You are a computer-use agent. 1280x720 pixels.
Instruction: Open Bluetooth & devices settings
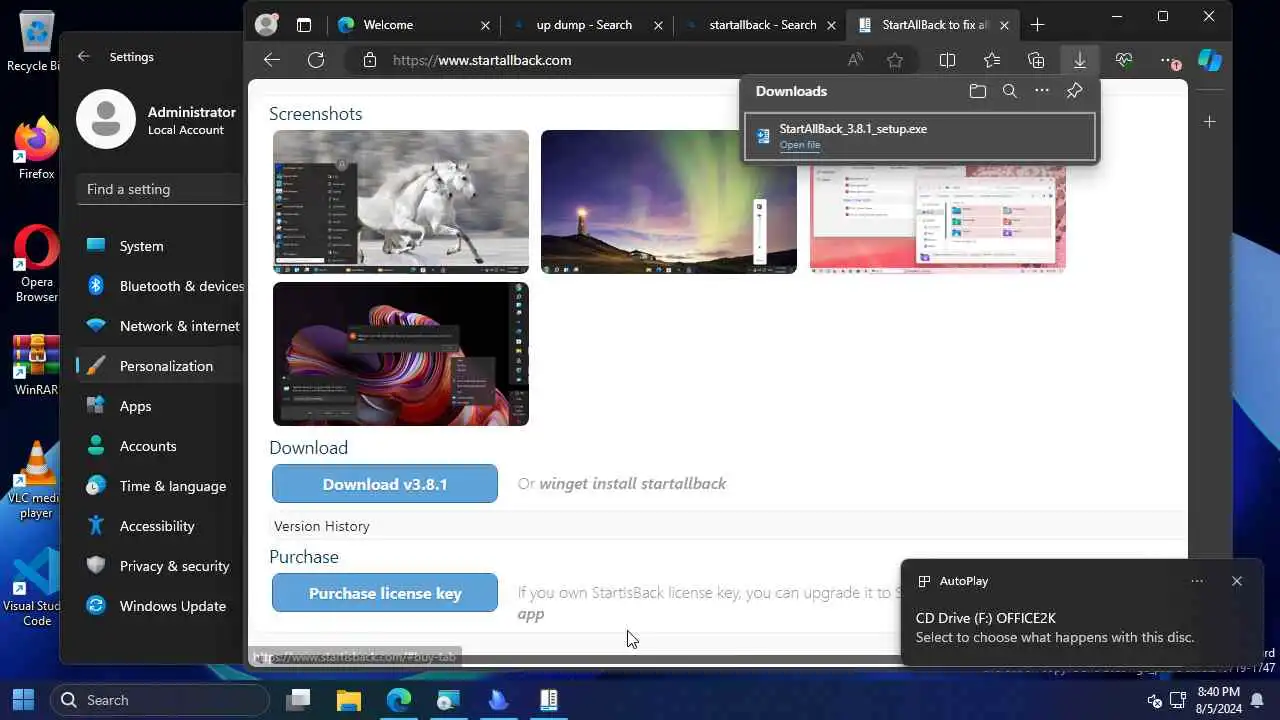click(x=160, y=286)
